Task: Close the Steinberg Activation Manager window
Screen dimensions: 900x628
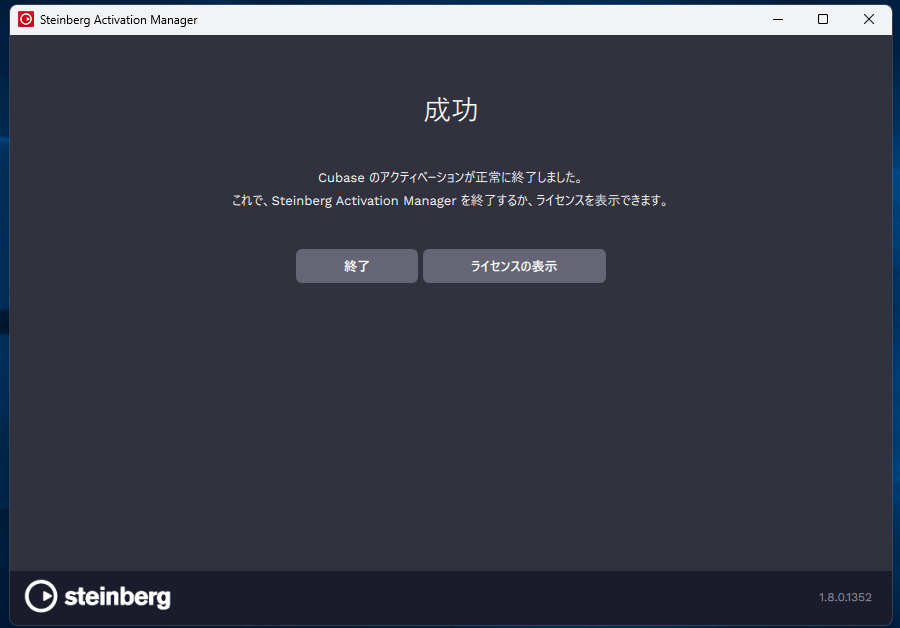Action: pyautogui.click(x=868, y=19)
